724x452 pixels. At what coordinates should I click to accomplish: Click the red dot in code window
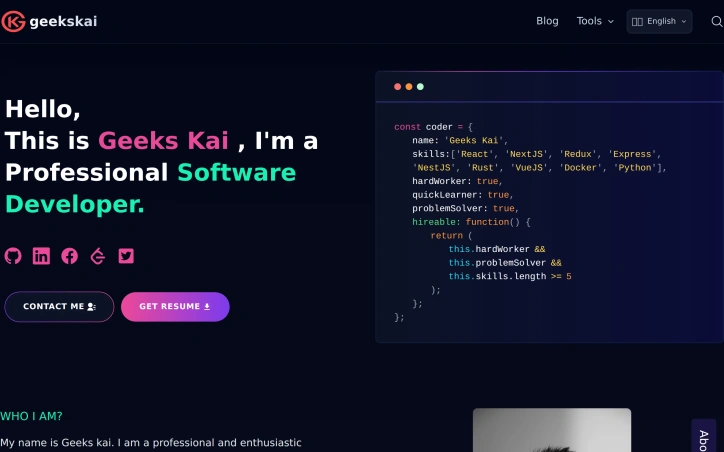point(398,87)
